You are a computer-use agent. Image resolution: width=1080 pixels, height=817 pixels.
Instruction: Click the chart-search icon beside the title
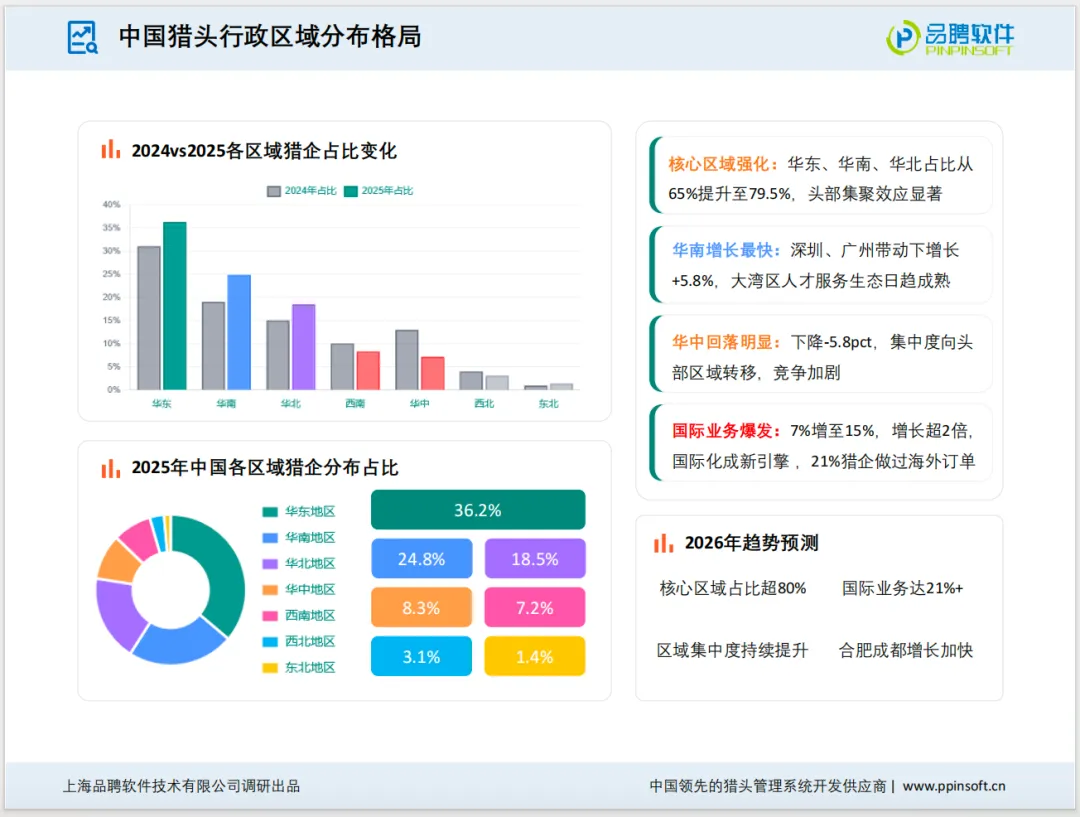[x=83, y=37]
